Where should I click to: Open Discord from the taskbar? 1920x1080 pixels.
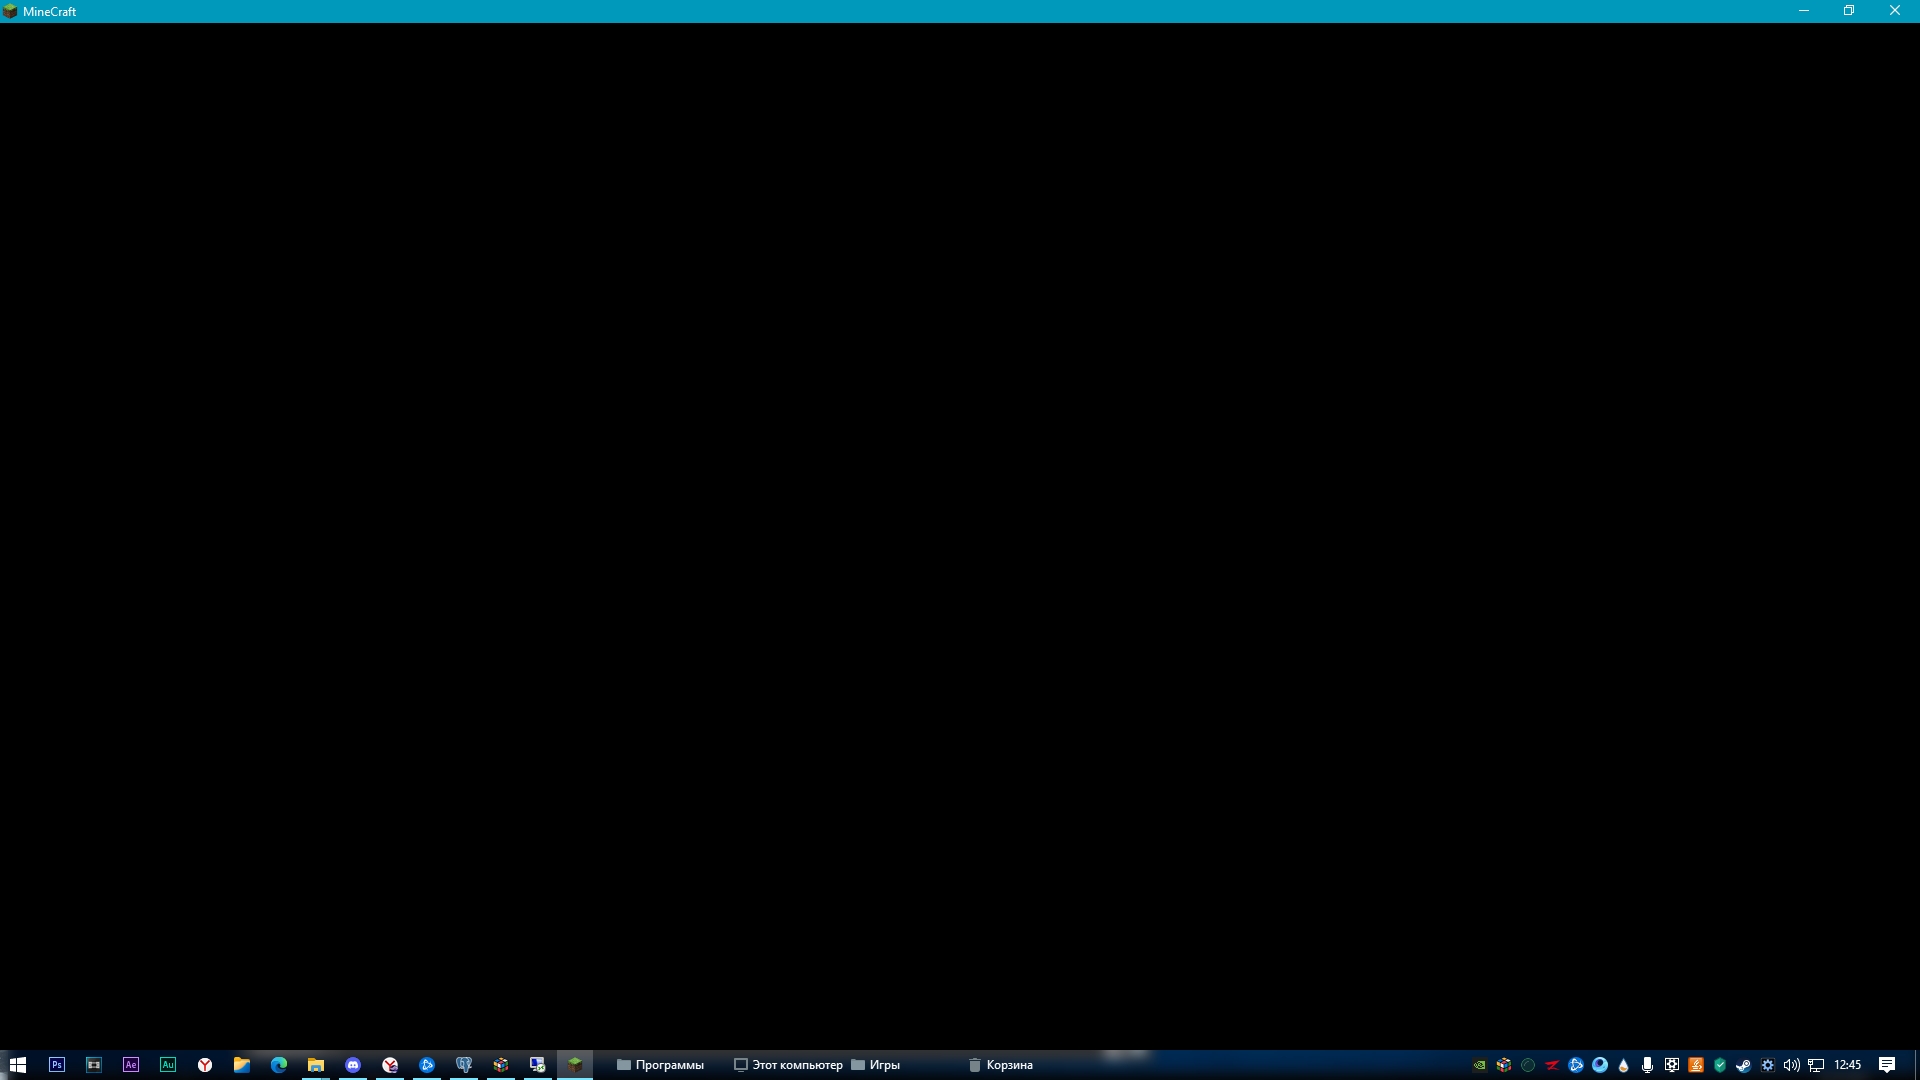352,1065
